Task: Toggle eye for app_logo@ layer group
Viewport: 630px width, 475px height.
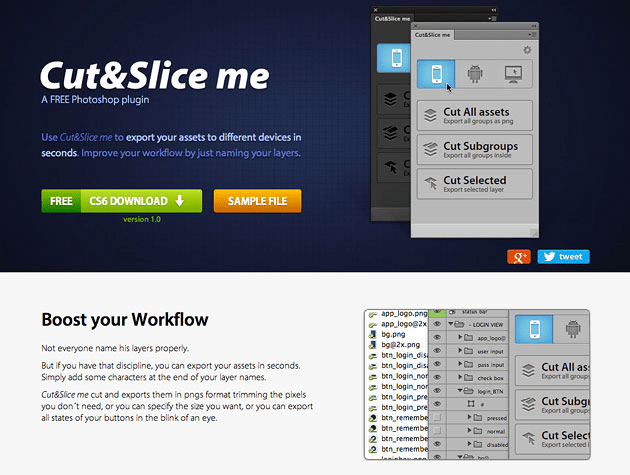Action: pos(437,338)
